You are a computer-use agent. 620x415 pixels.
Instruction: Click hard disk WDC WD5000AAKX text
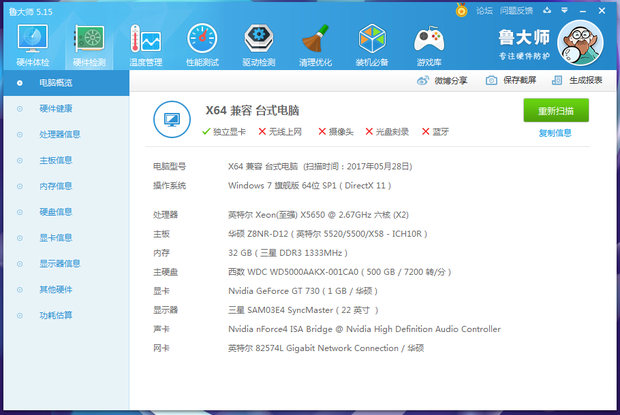(340, 272)
